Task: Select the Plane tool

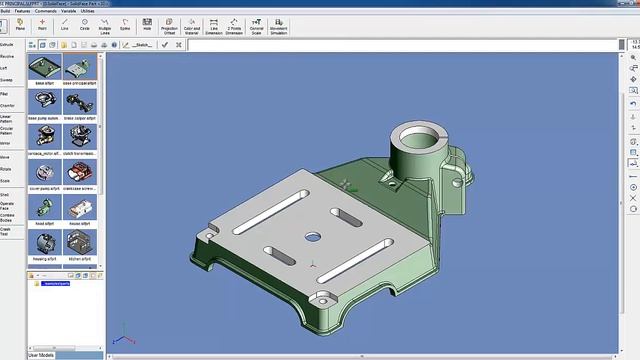Action: coord(20,24)
